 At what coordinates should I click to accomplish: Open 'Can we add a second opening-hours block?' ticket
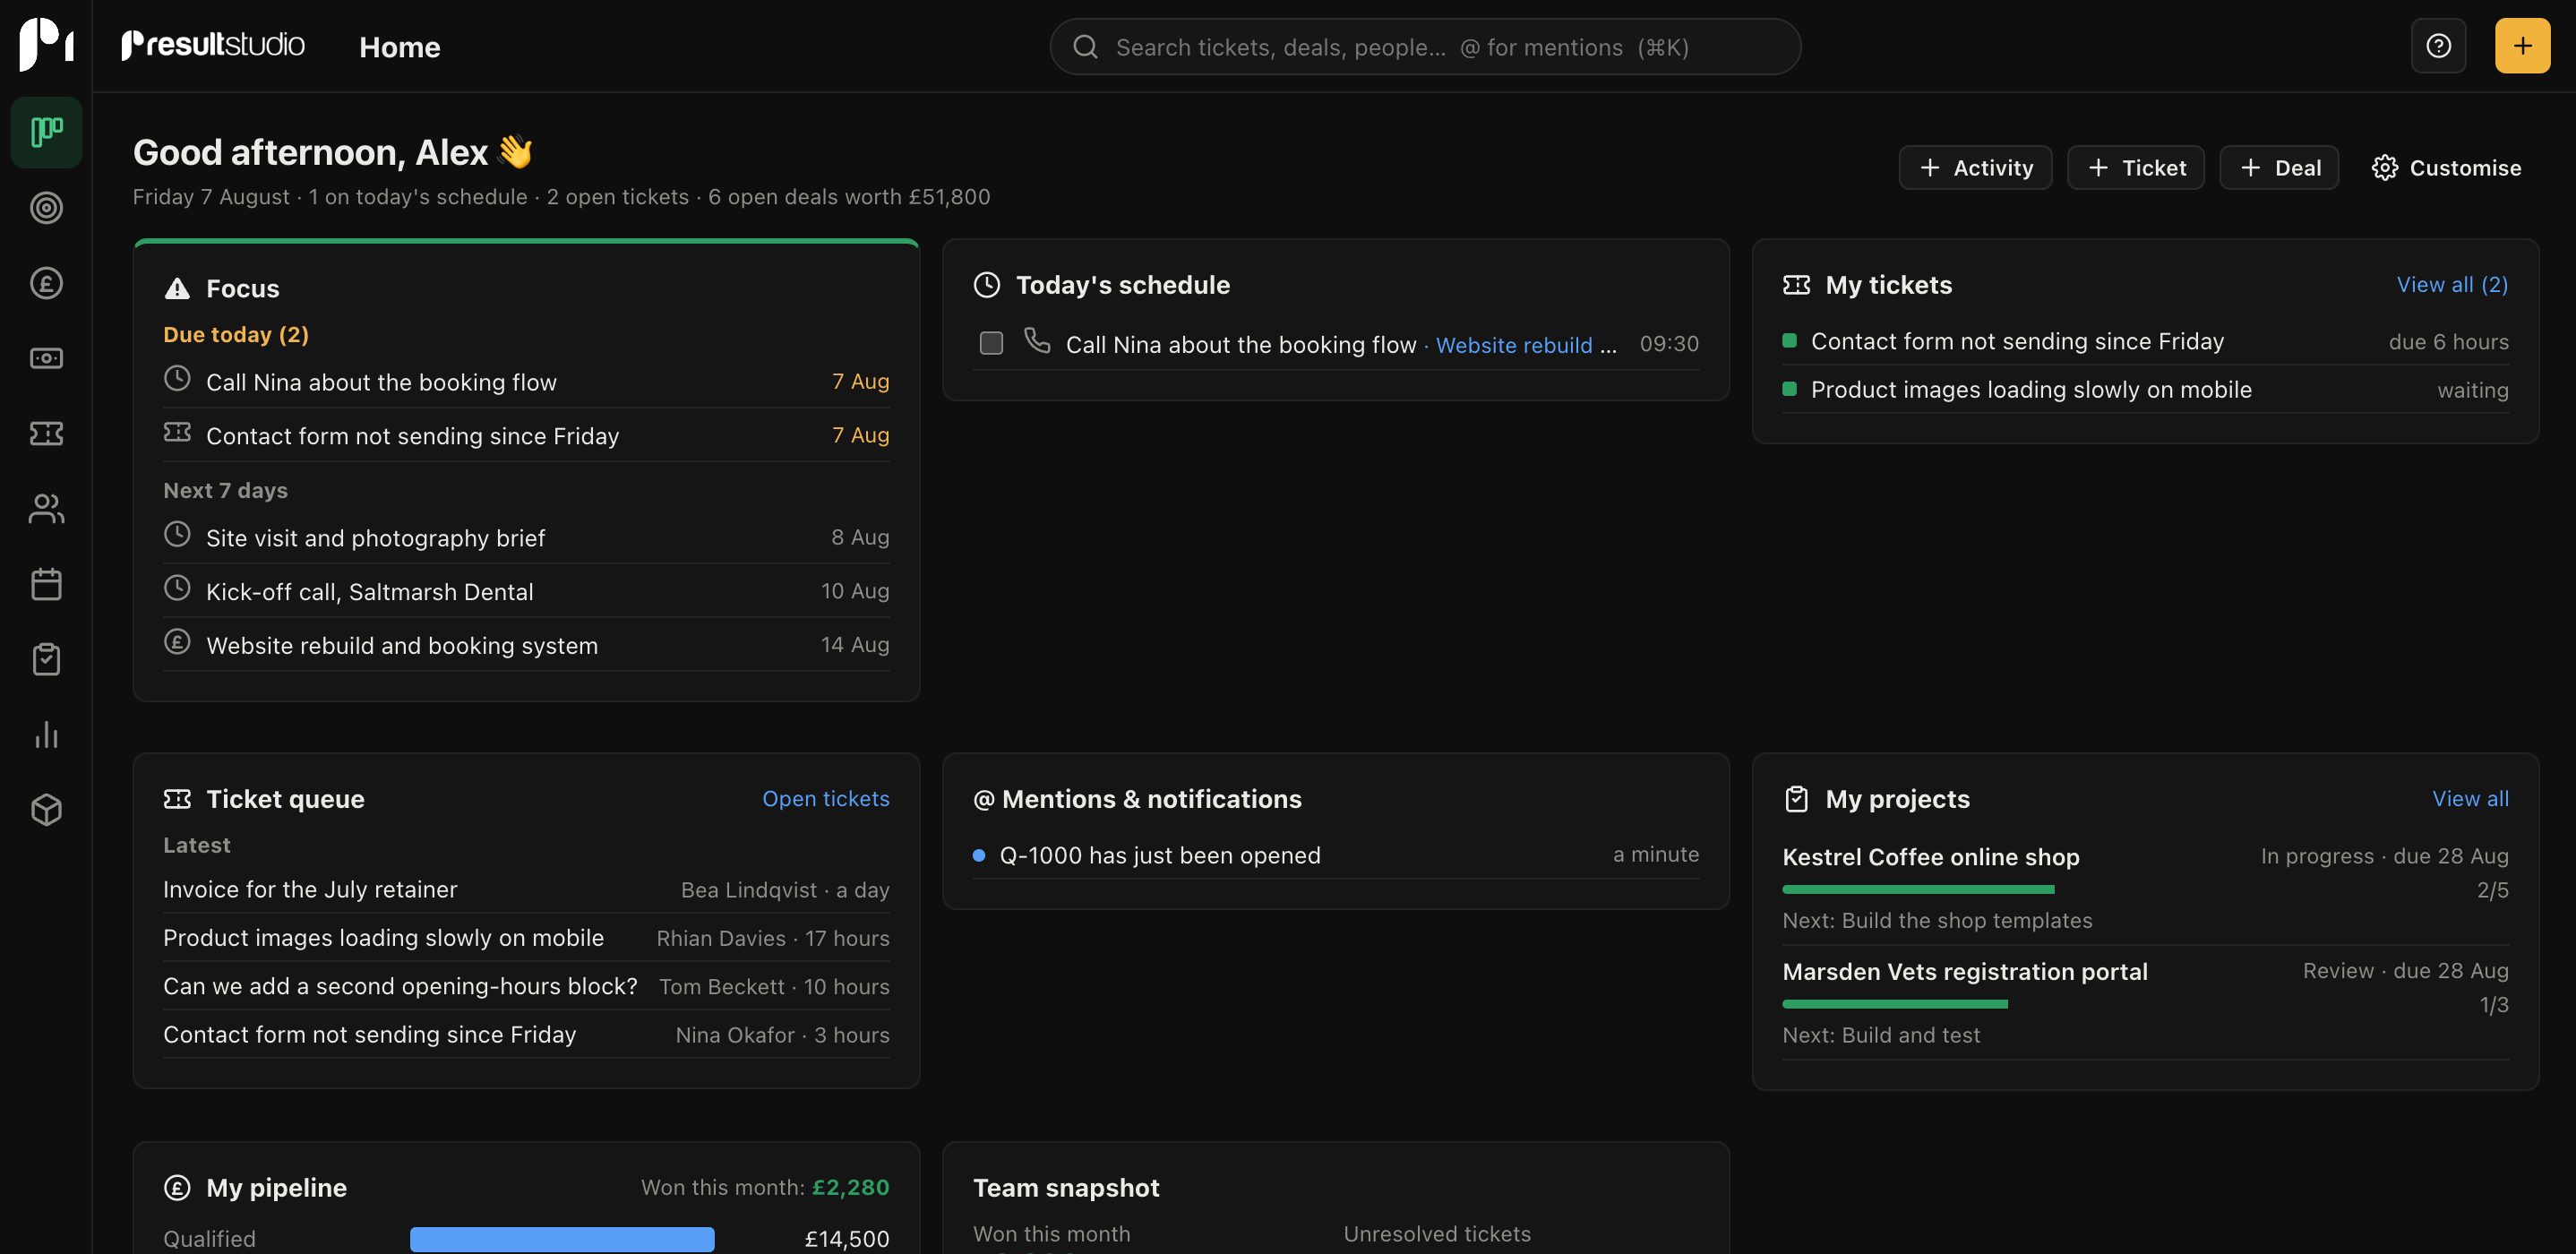coord(526,987)
